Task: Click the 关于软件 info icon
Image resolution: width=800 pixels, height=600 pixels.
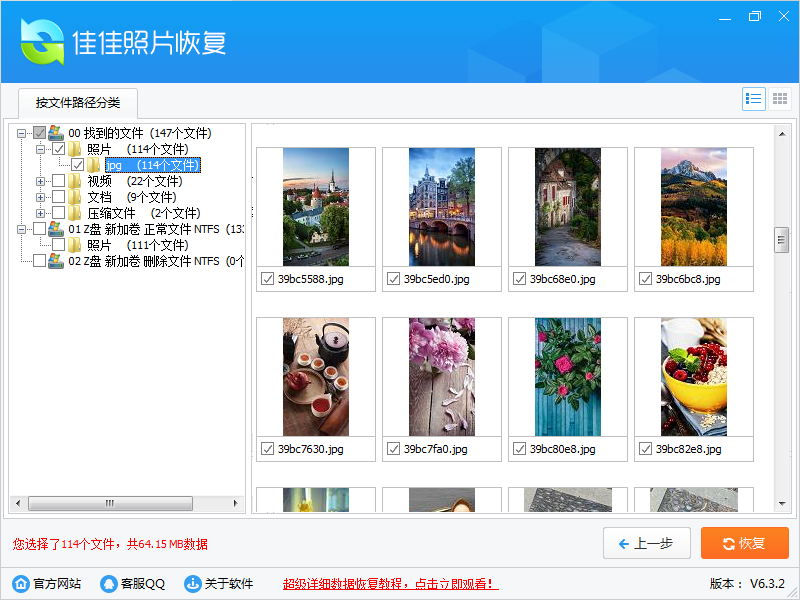Action: (193, 584)
